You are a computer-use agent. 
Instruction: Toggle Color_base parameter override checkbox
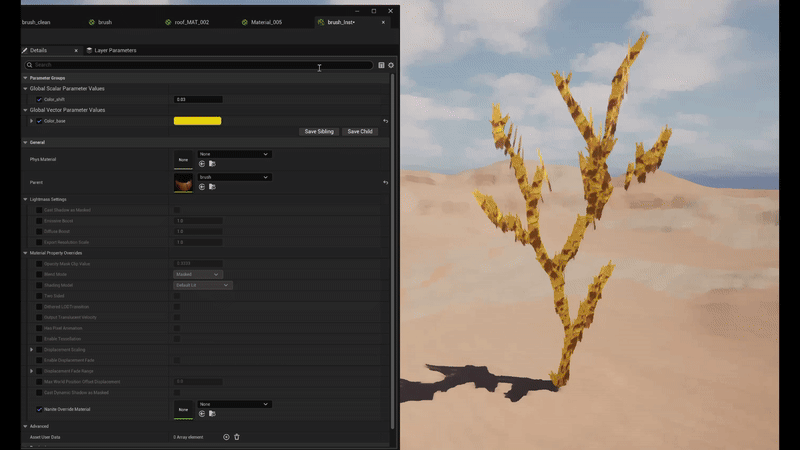coord(39,121)
